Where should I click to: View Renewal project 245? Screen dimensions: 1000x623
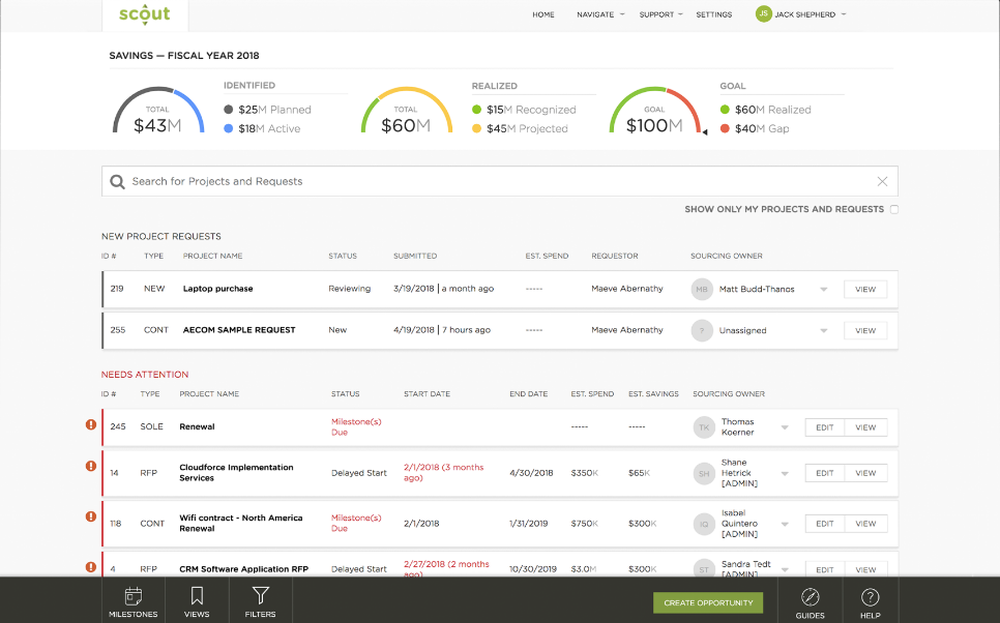[865, 428]
